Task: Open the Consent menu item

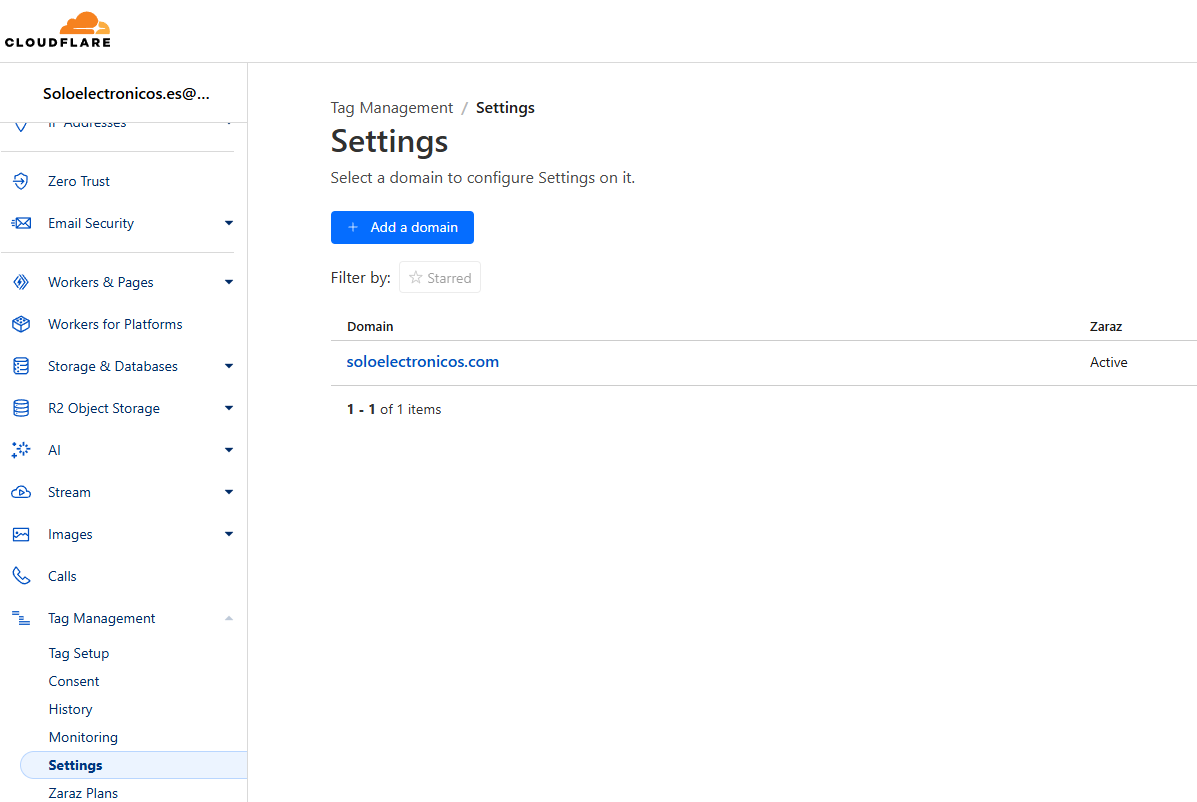Action: 74,681
